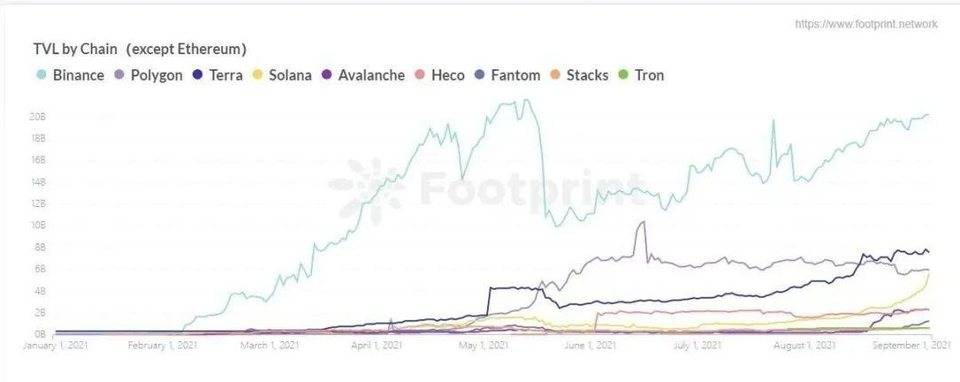Click the Terra legend color dot
The image size is (960, 382).
[198, 75]
